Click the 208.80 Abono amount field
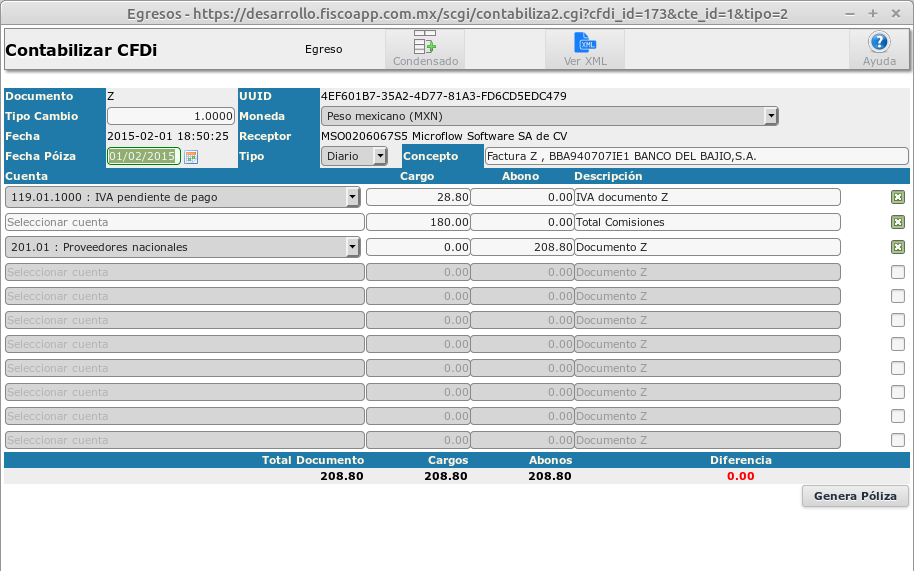The height and width of the screenshot is (571, 914). (x=521, y=247)
